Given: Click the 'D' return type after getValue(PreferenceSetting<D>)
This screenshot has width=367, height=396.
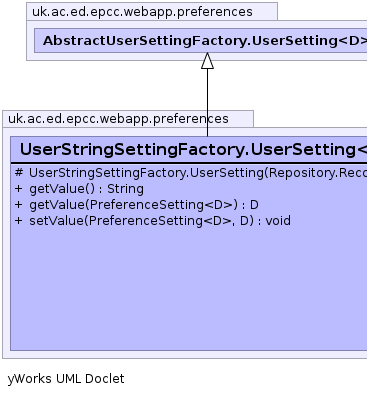Looking at the screenshot, I should click(x=254, y=205).
